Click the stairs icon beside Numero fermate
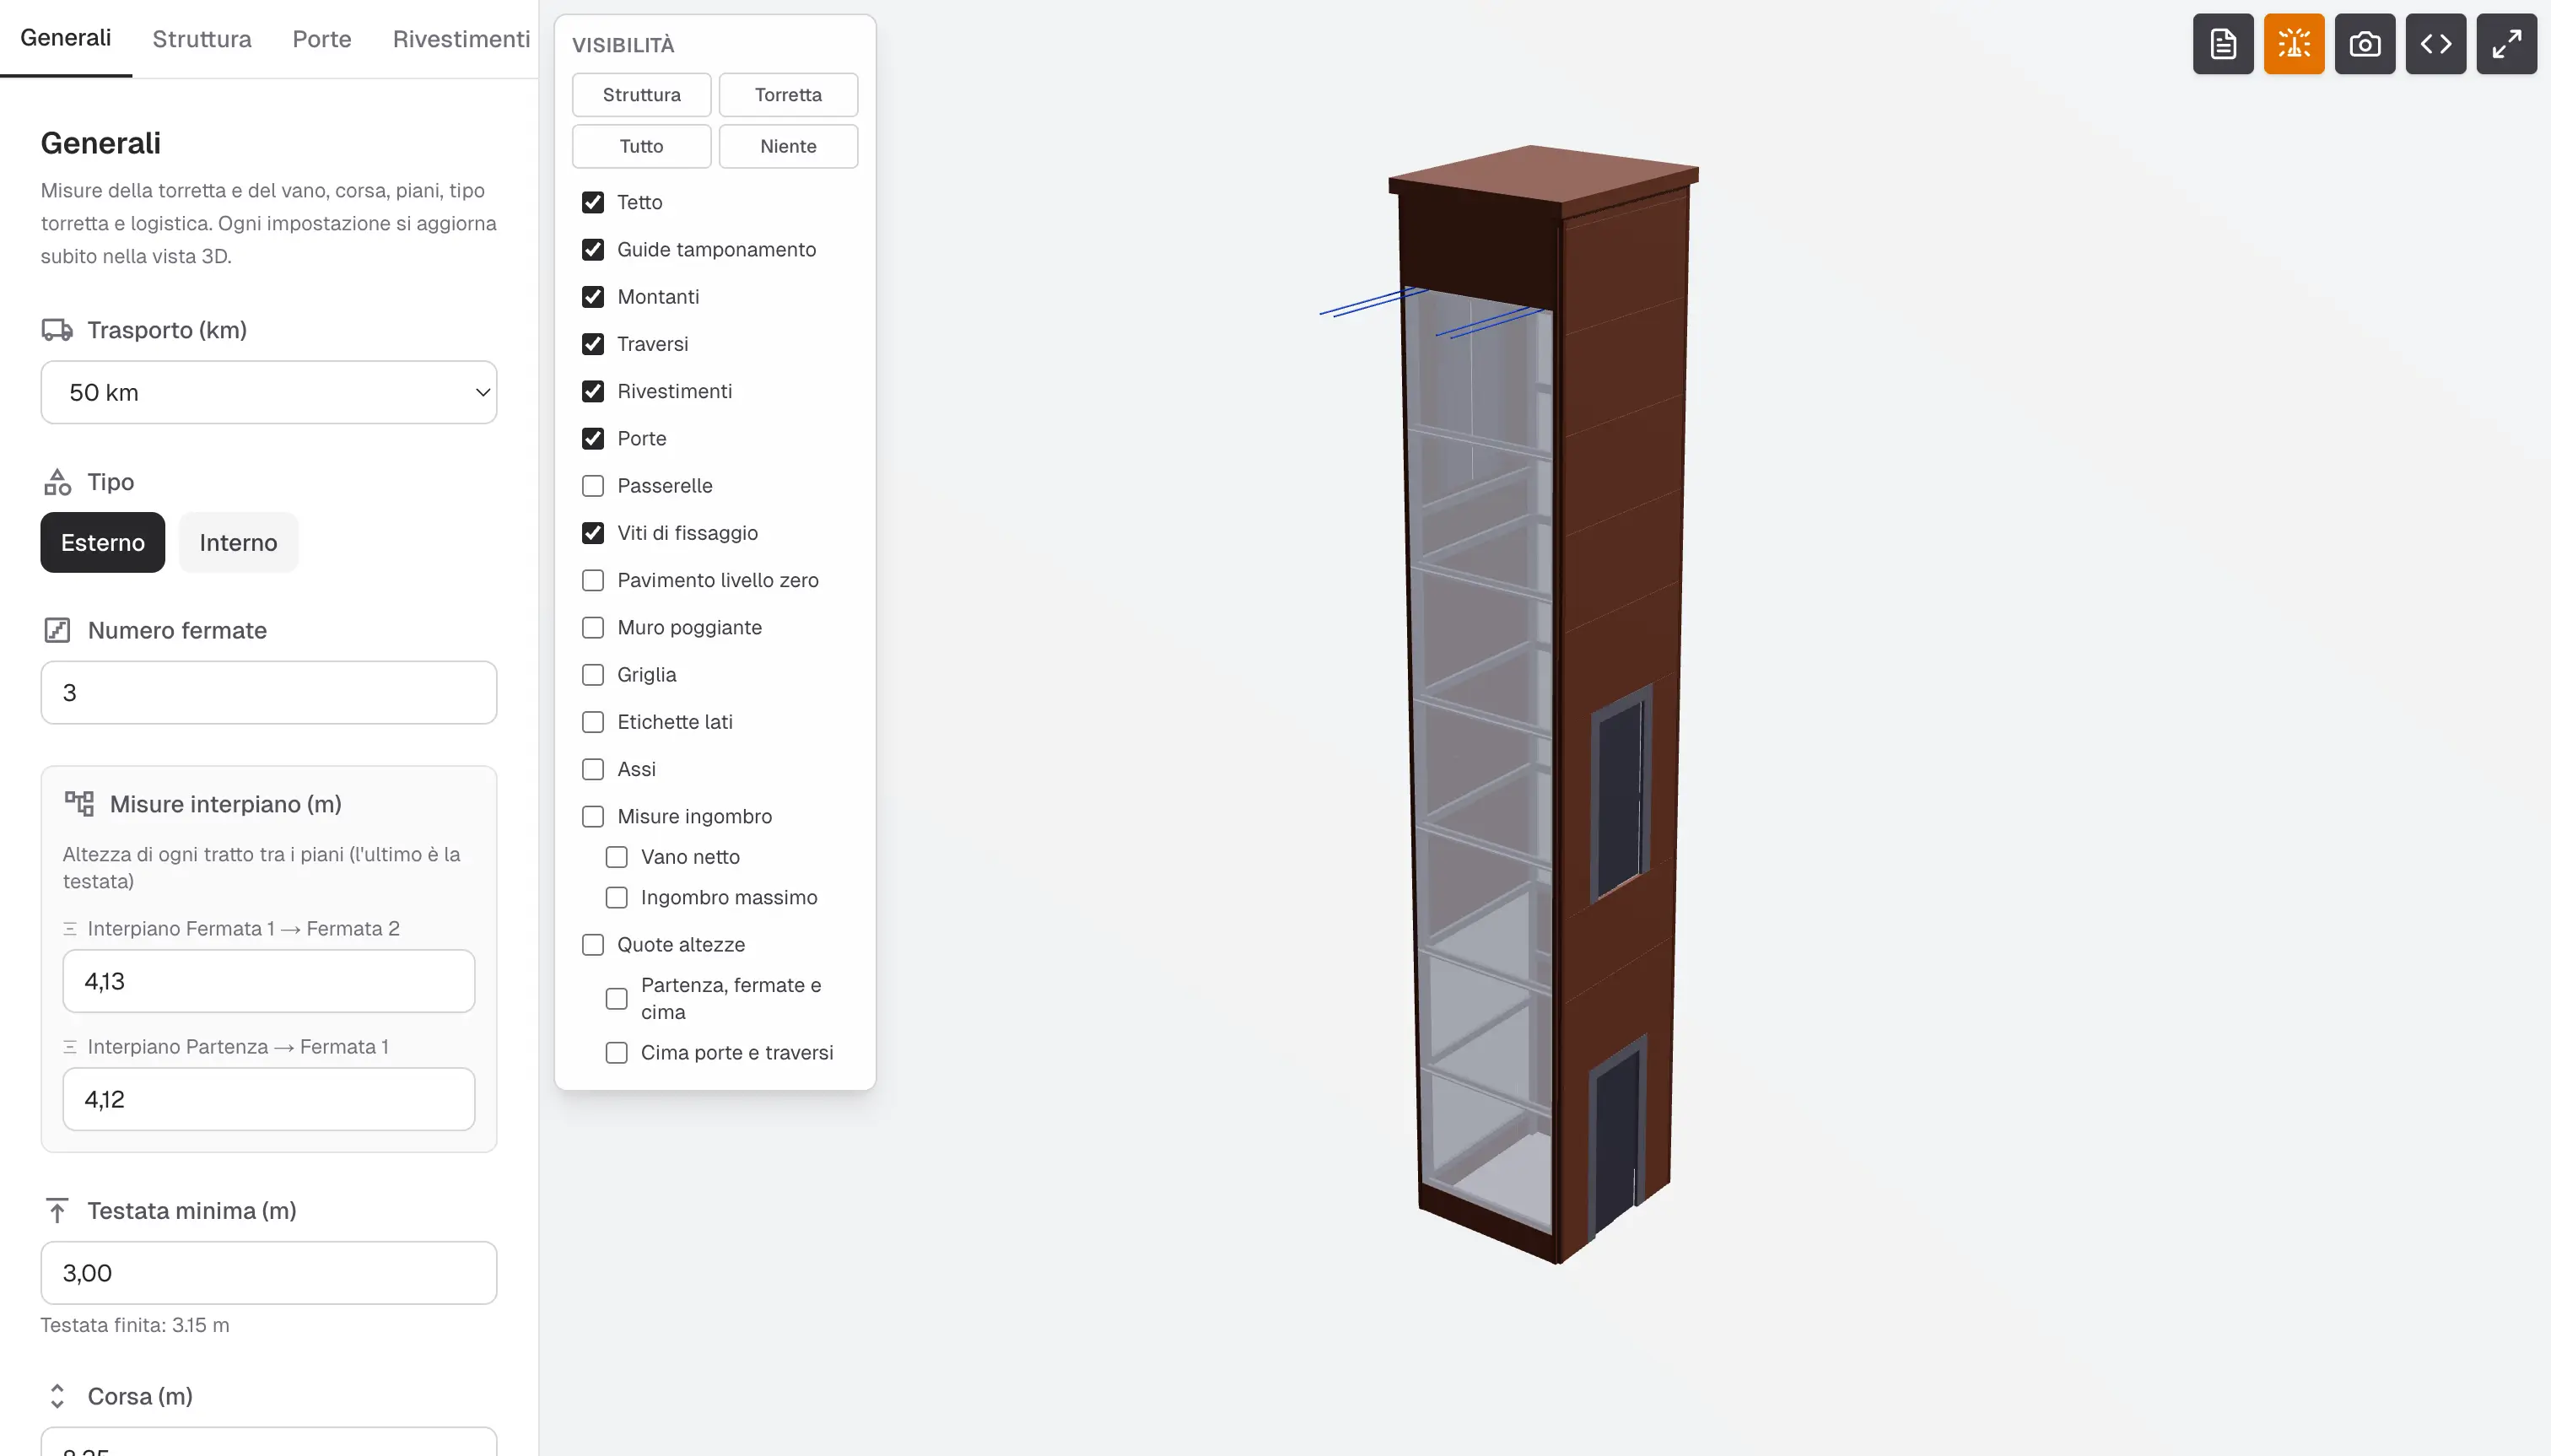The image size is (2551, 1456). point(57,630)
